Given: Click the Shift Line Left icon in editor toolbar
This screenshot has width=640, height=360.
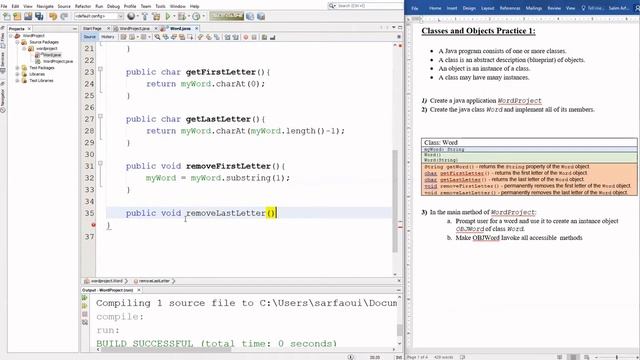Looking at the screenshot, I should tap(227, 37).
